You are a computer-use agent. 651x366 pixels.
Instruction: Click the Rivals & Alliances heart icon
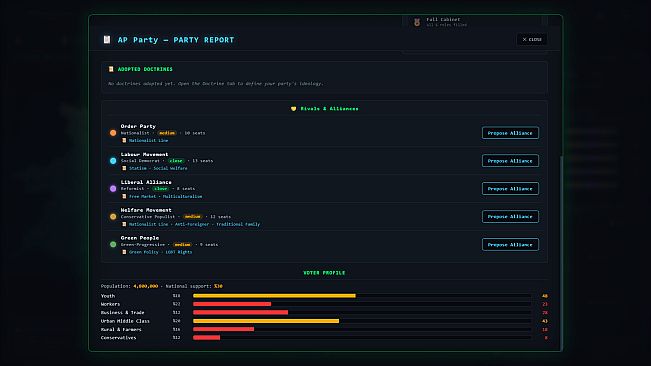[x=294, y=109]
